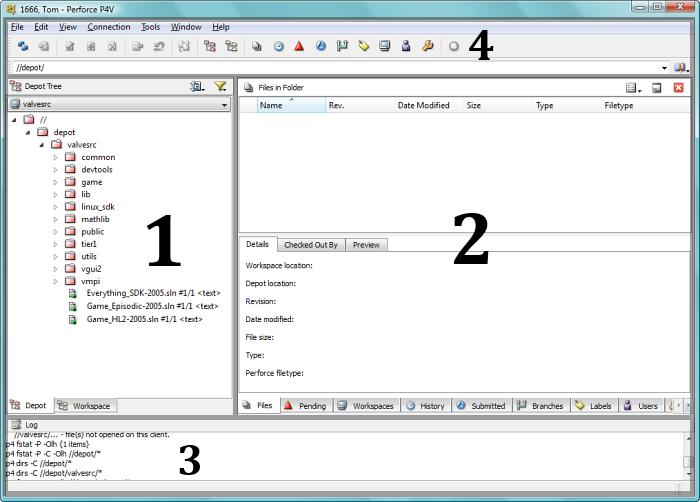Viewport: 700px width, 502px height.
Task: Expand the vmpi folder arrow
Action: pyautogui.click(x=55, y=281)
